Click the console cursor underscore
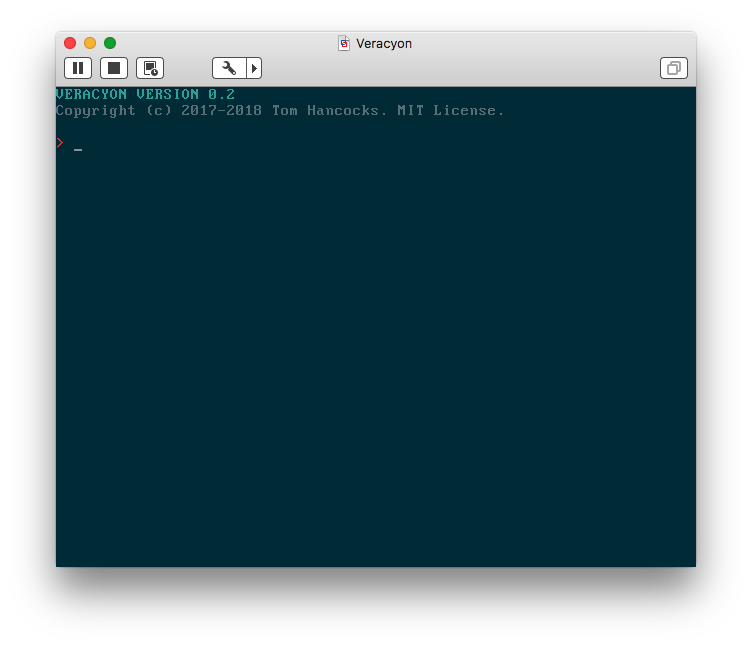 (x=78, y=150)
